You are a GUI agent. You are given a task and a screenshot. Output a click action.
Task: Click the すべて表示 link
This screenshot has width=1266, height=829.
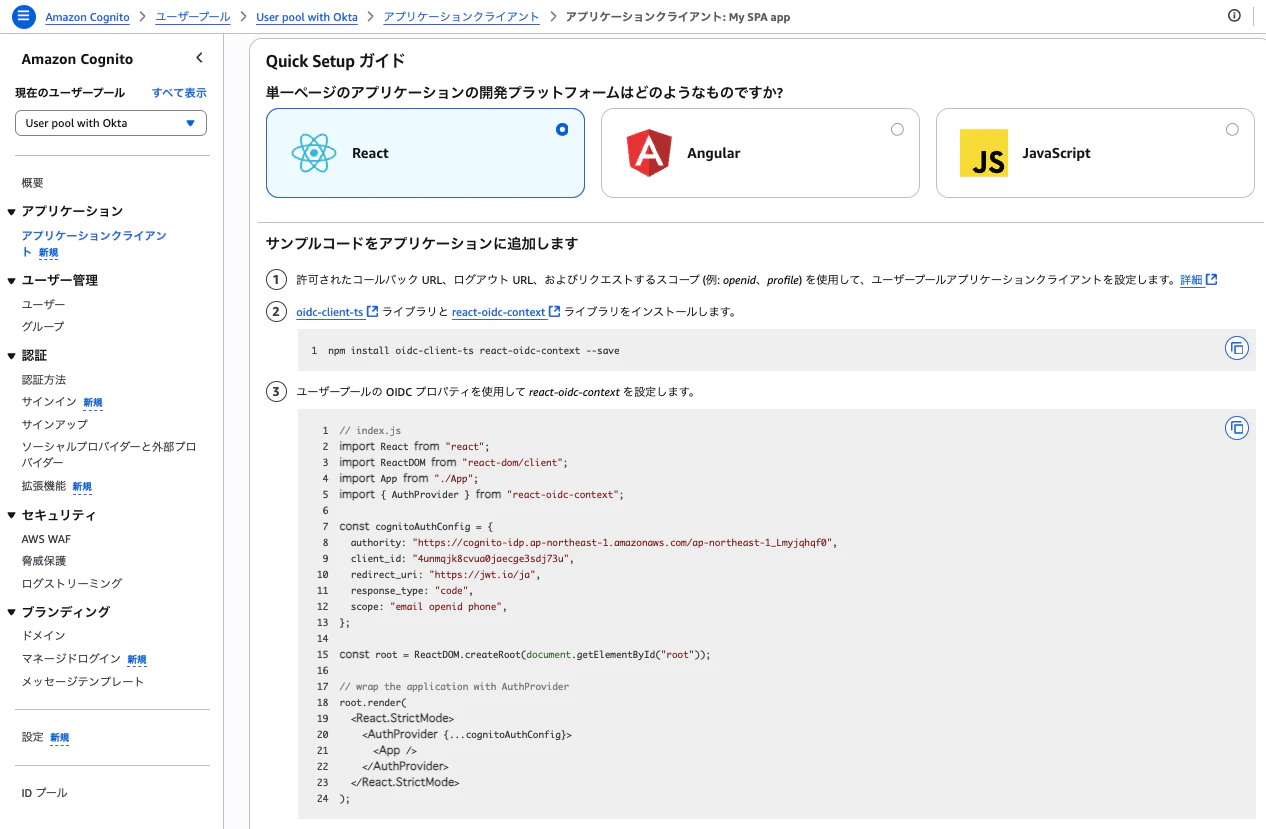(180, 92)
